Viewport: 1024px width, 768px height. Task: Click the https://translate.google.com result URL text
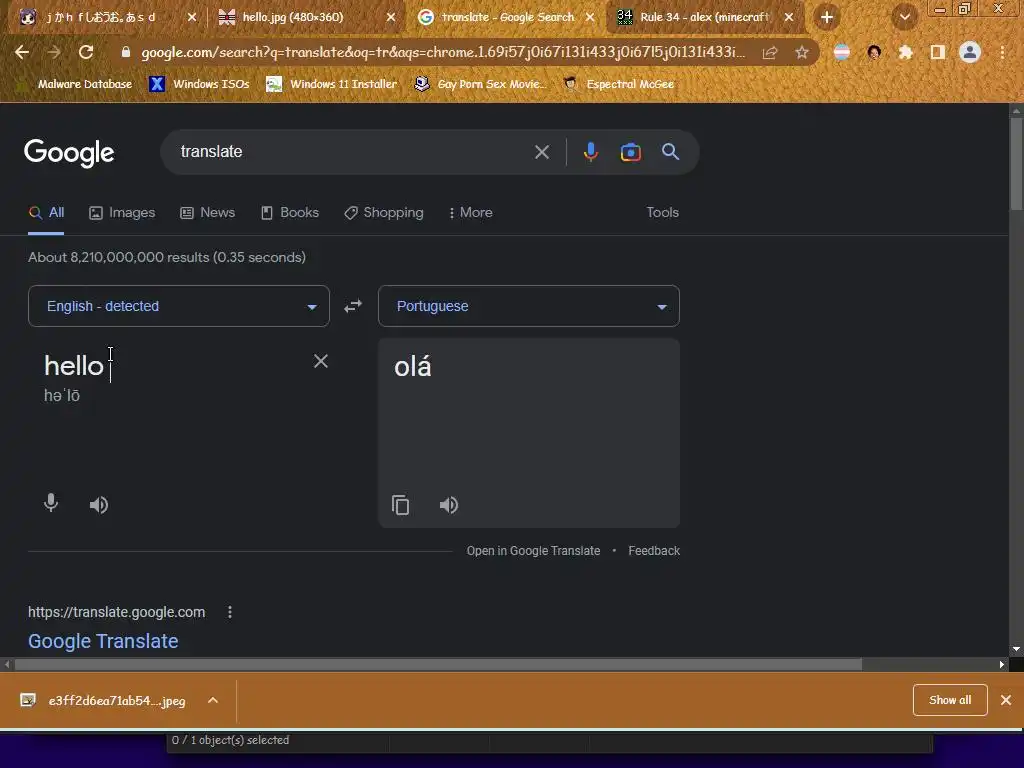[116, 612]
